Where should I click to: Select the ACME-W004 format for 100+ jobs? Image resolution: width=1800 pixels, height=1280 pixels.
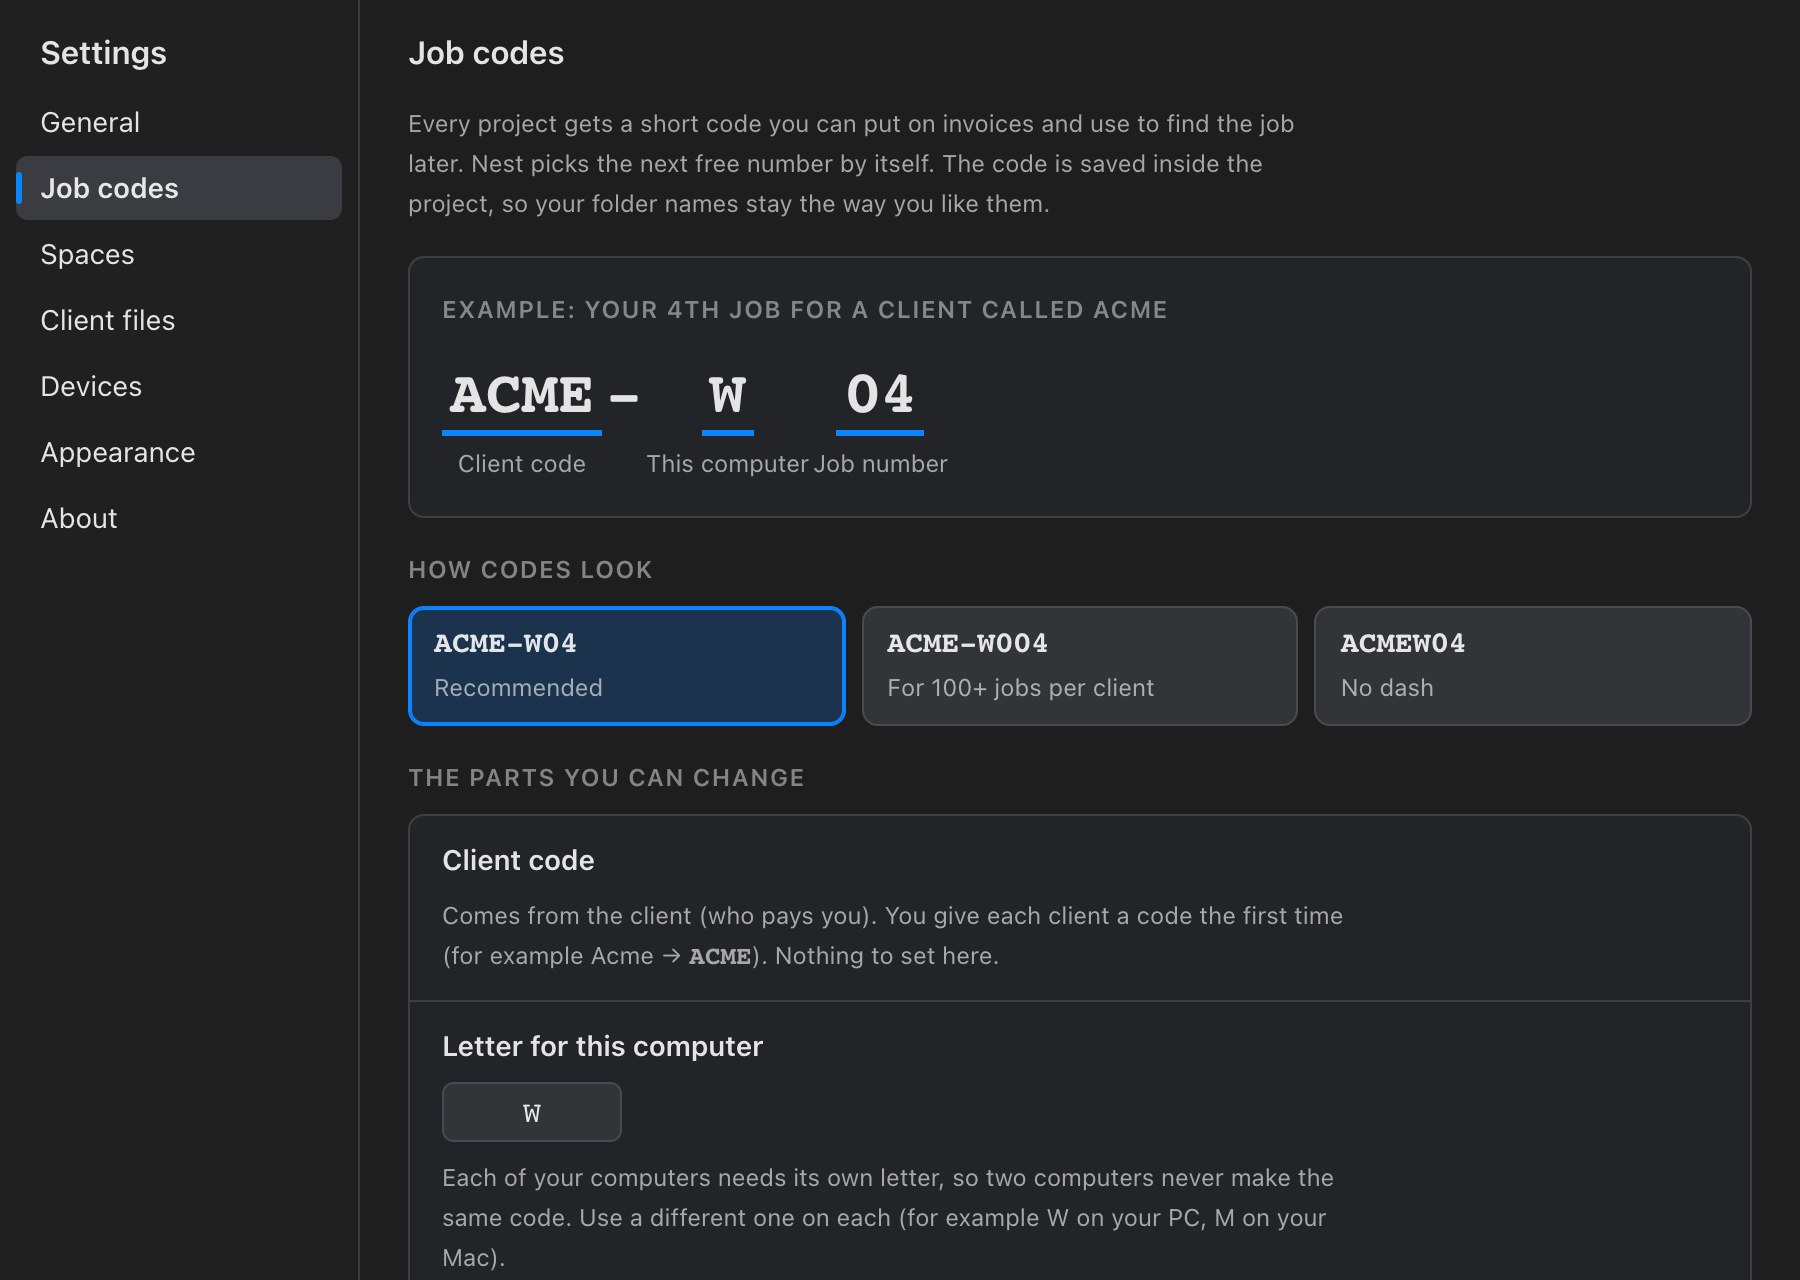[1080, 666]
